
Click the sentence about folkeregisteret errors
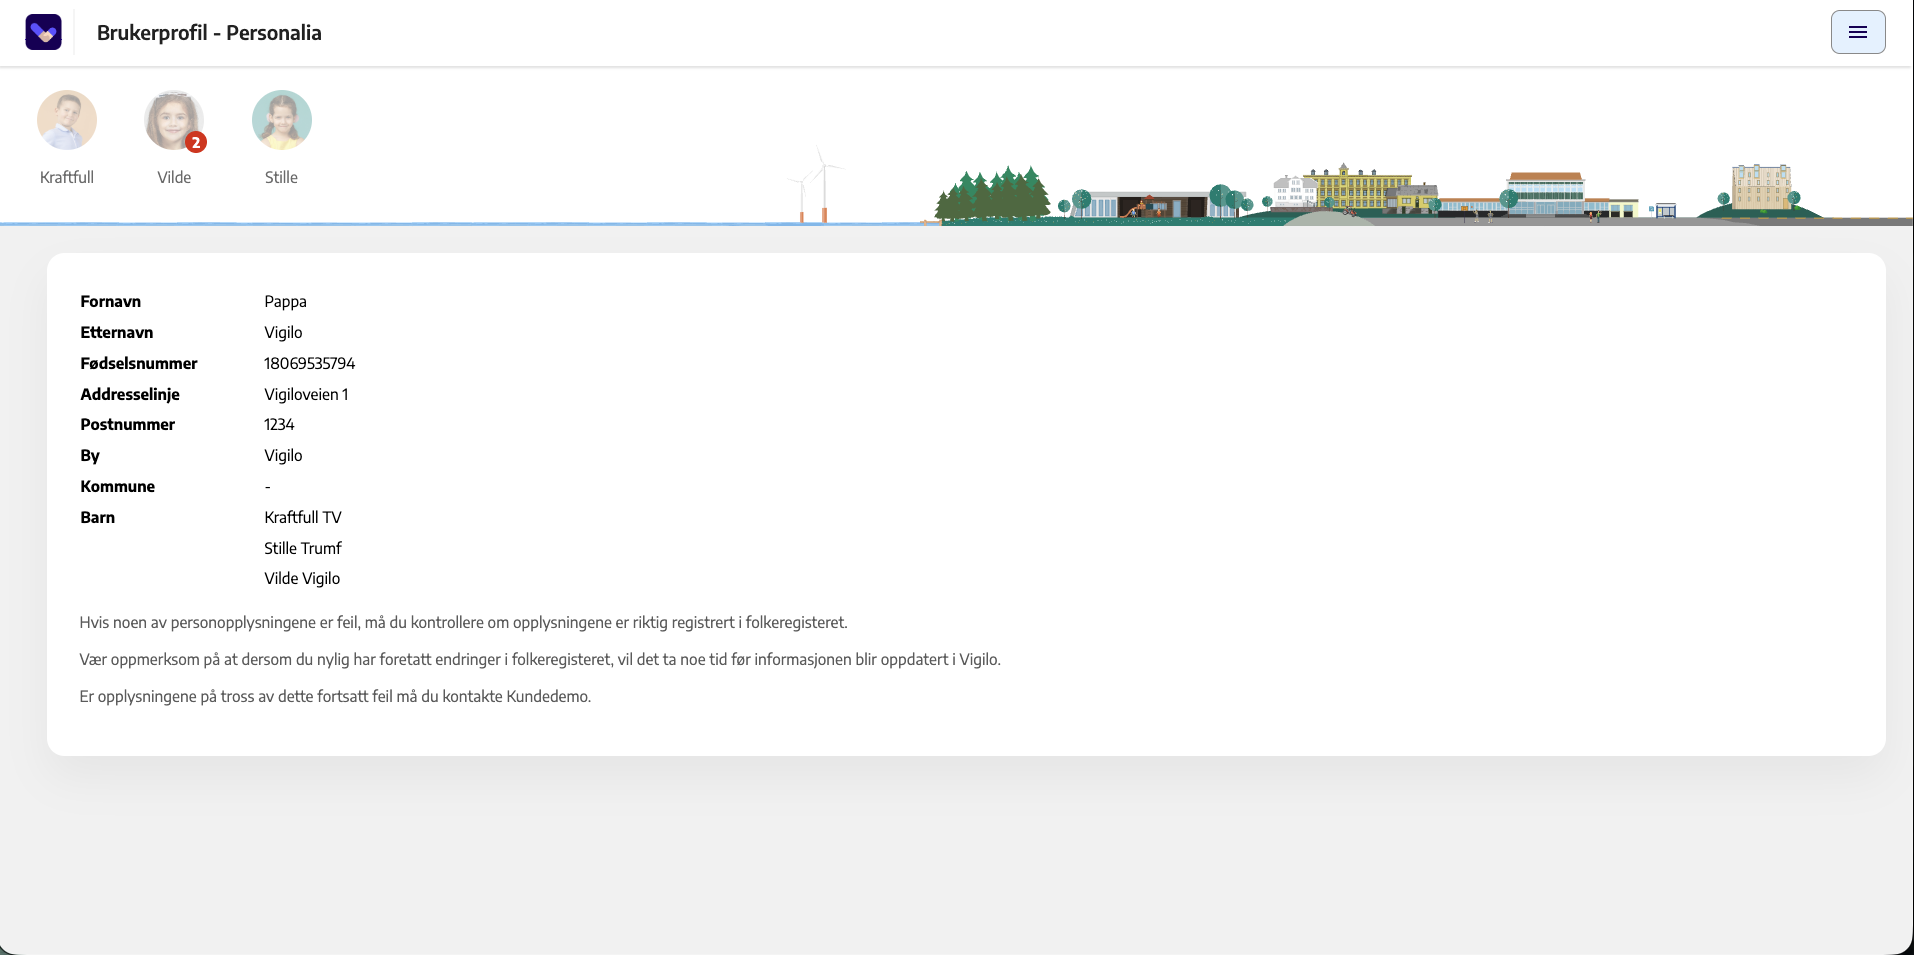click(463, 622)
